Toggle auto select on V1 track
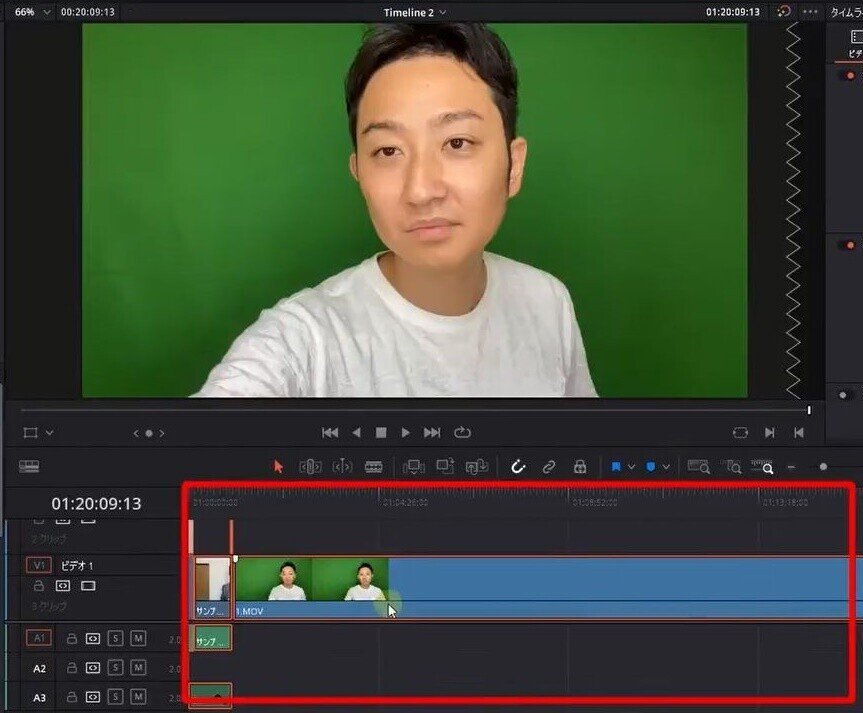863x713 pixels. tap(63, 585)
